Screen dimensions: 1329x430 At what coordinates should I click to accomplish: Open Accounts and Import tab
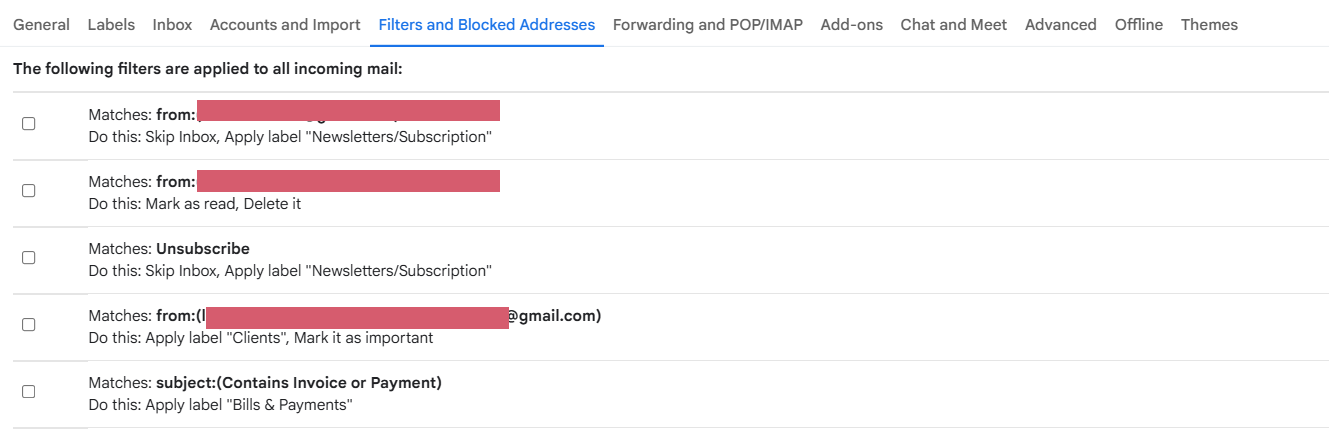285,25
